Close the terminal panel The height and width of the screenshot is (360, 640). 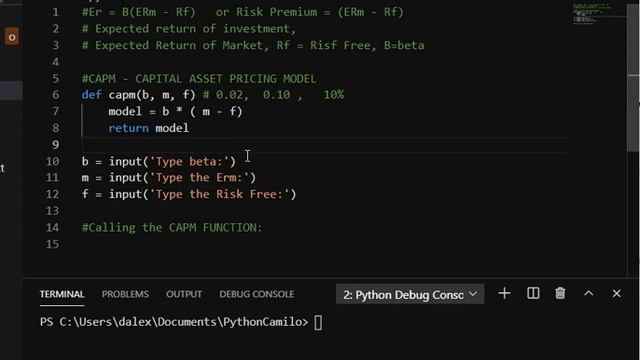coord(616,293)
